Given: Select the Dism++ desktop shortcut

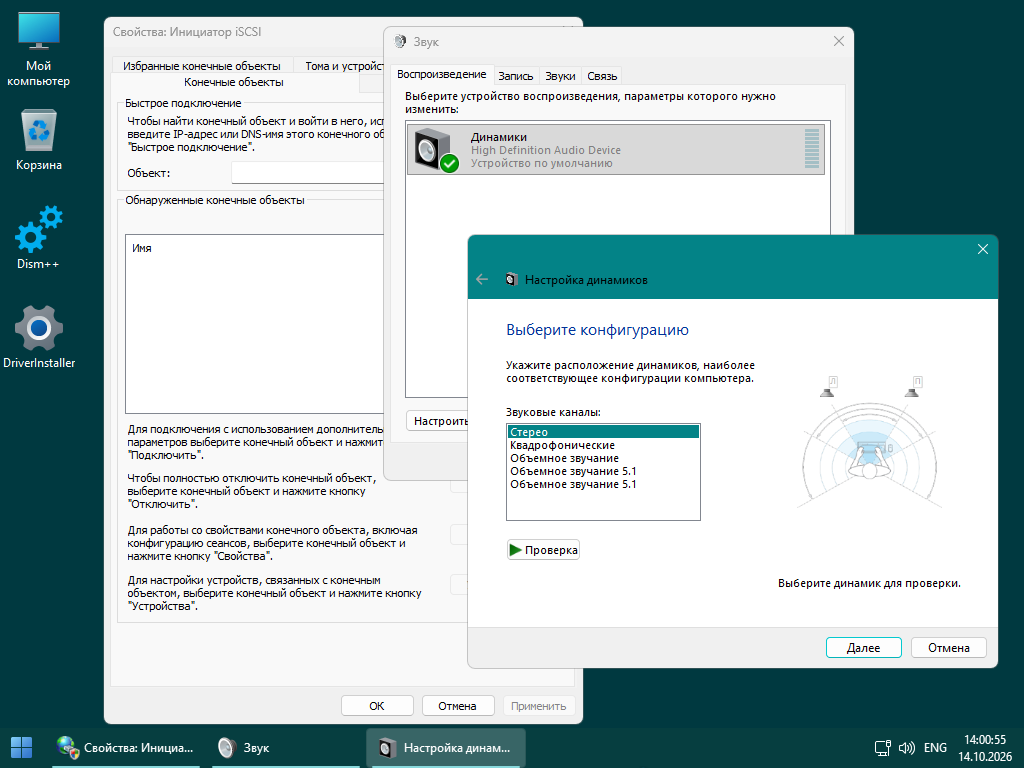Looking at the screenshot, I should (38, 237).
